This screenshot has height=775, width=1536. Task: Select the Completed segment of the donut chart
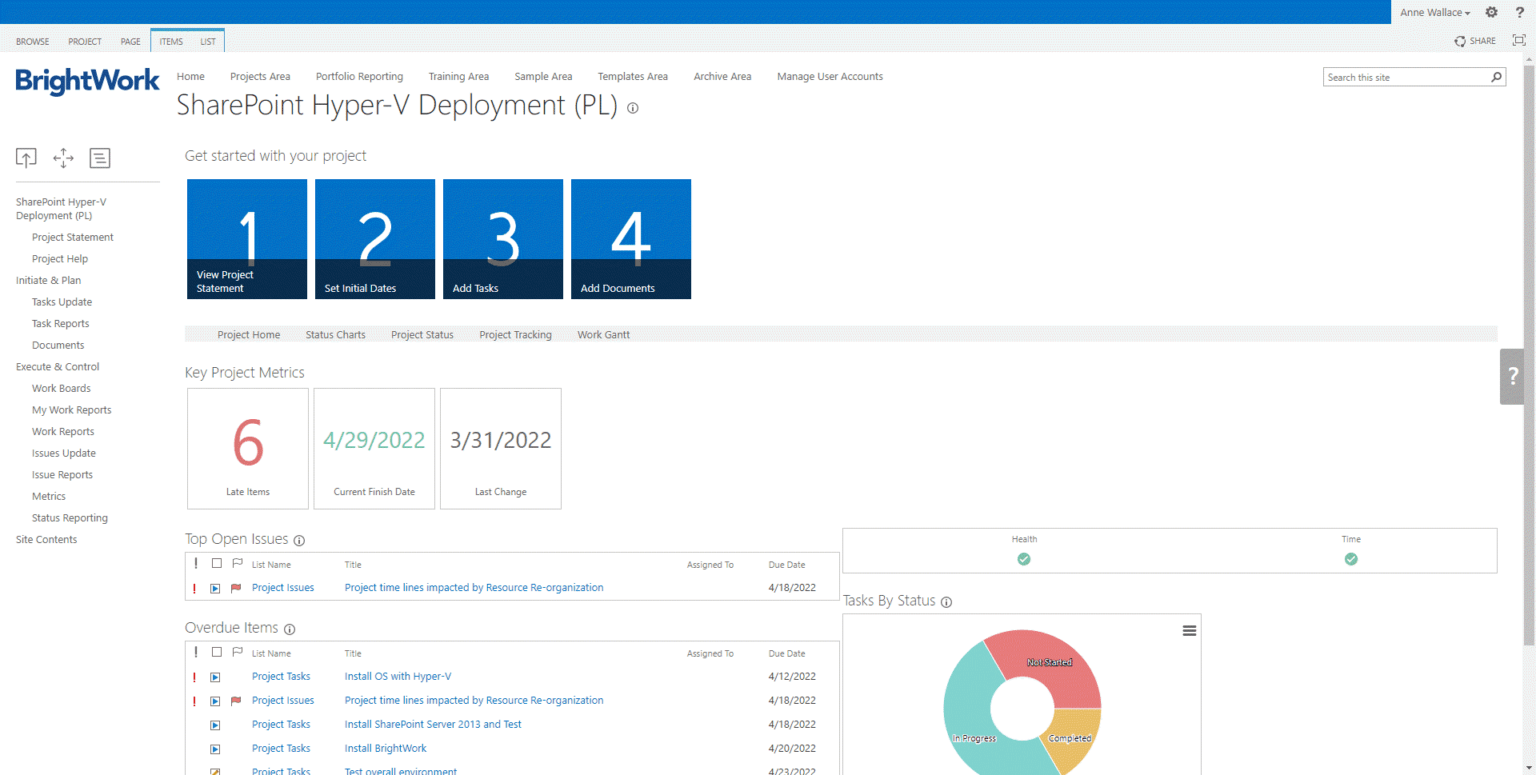[x=1070, y=738]
